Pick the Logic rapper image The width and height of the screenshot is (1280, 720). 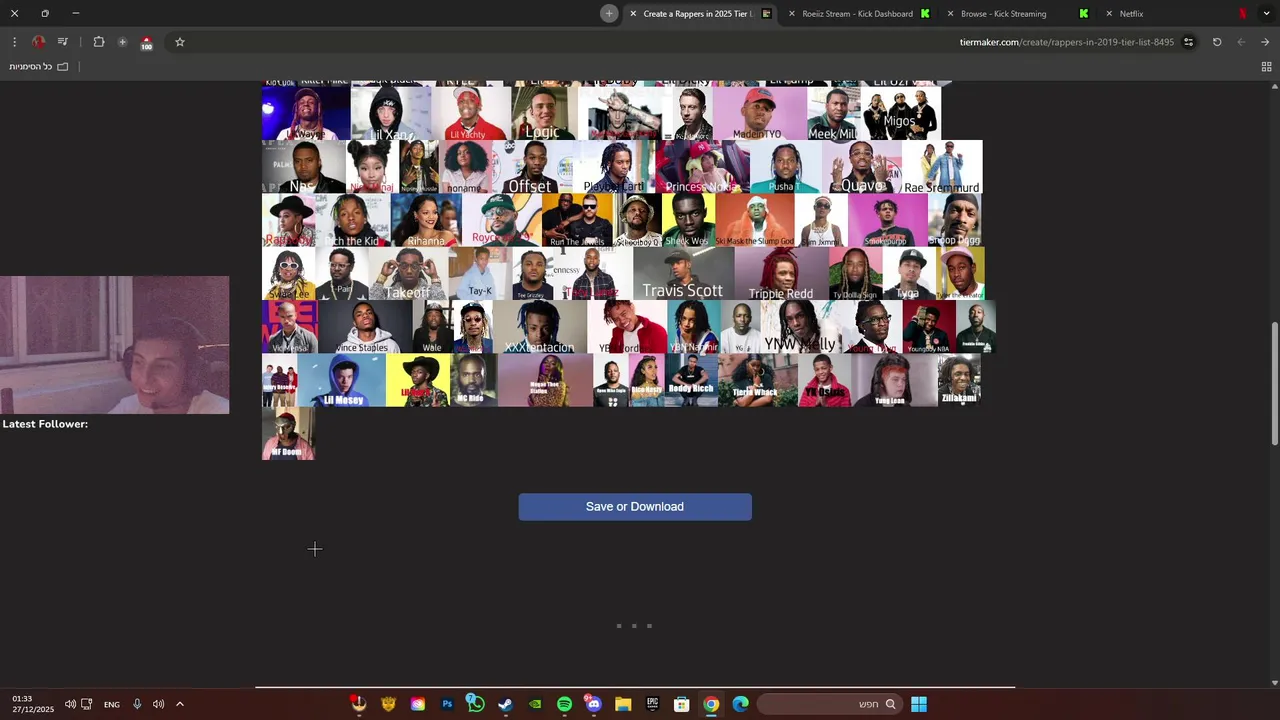pos(543,114)
